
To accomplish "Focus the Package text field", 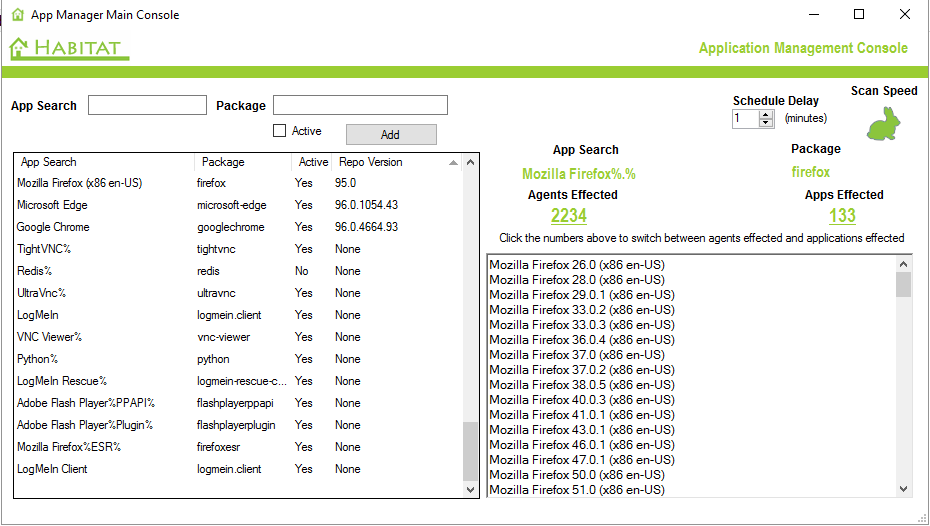I will point(360,106).
